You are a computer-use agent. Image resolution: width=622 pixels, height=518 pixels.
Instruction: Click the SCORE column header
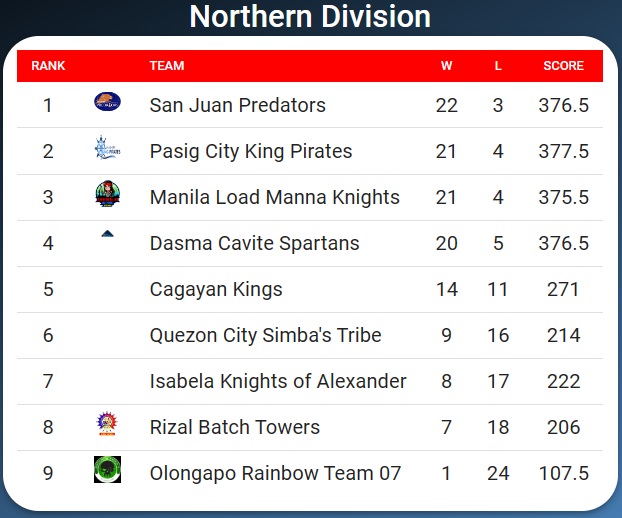pos(563,66)
